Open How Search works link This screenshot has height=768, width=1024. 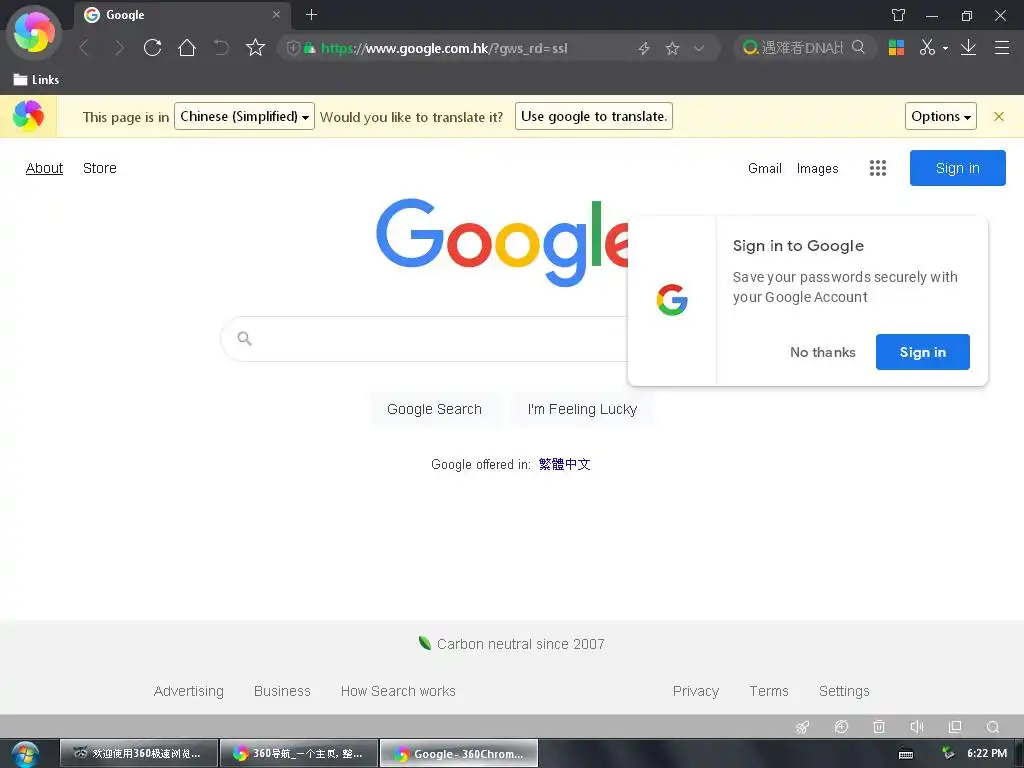point(398,691)
